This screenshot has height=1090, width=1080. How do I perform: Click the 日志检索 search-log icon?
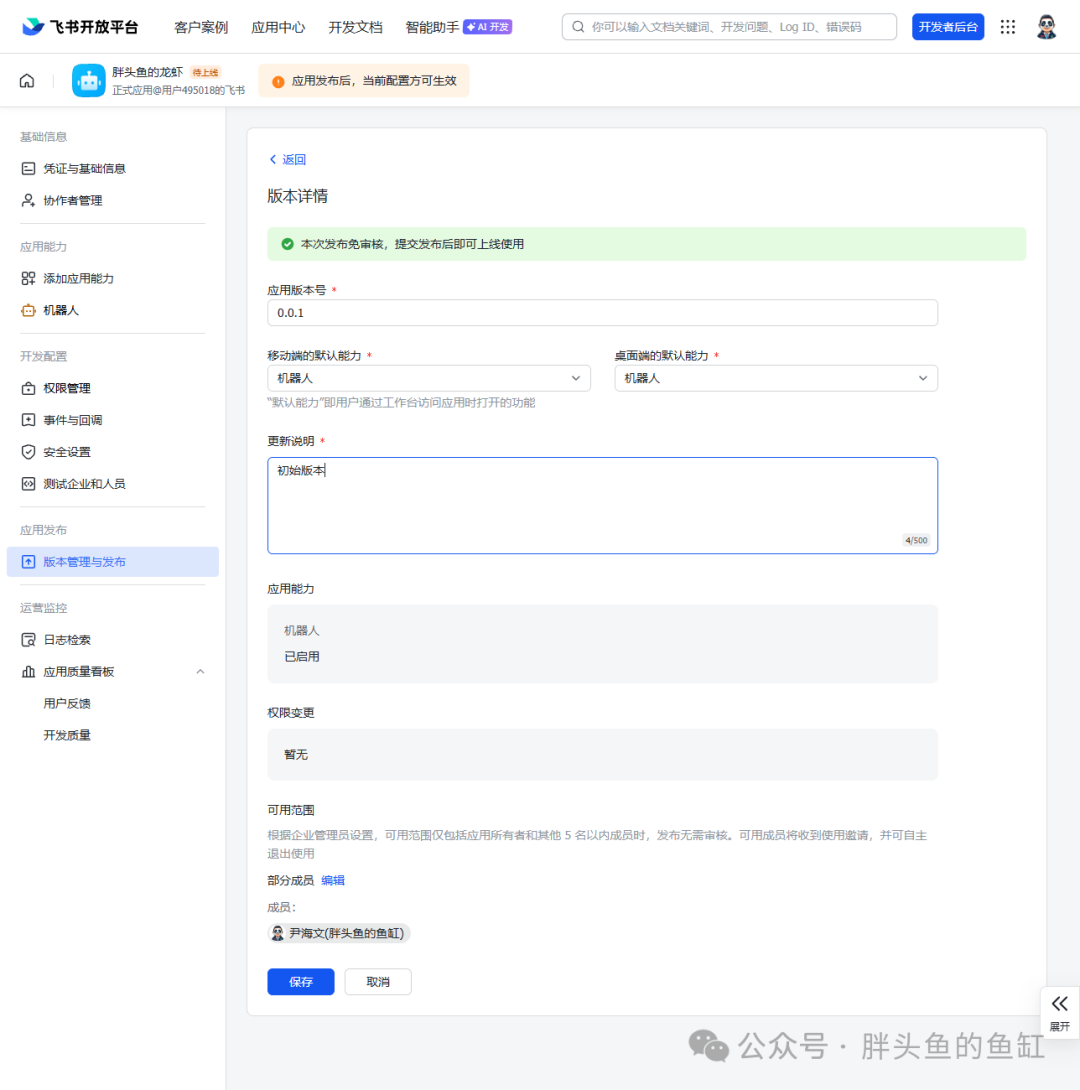click(28, 640)
